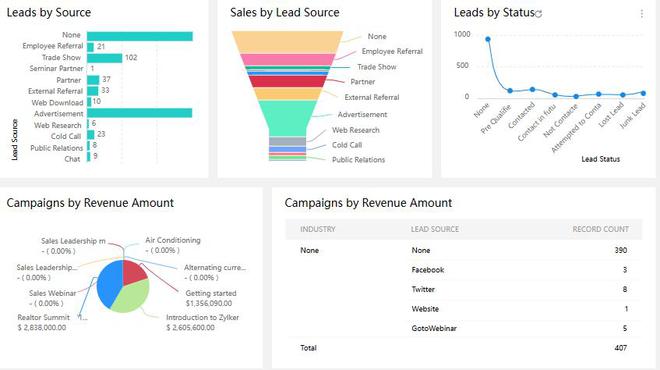660x370 pixels.
Task: Click the Partner bar showing 37
Action: point(93,80)
